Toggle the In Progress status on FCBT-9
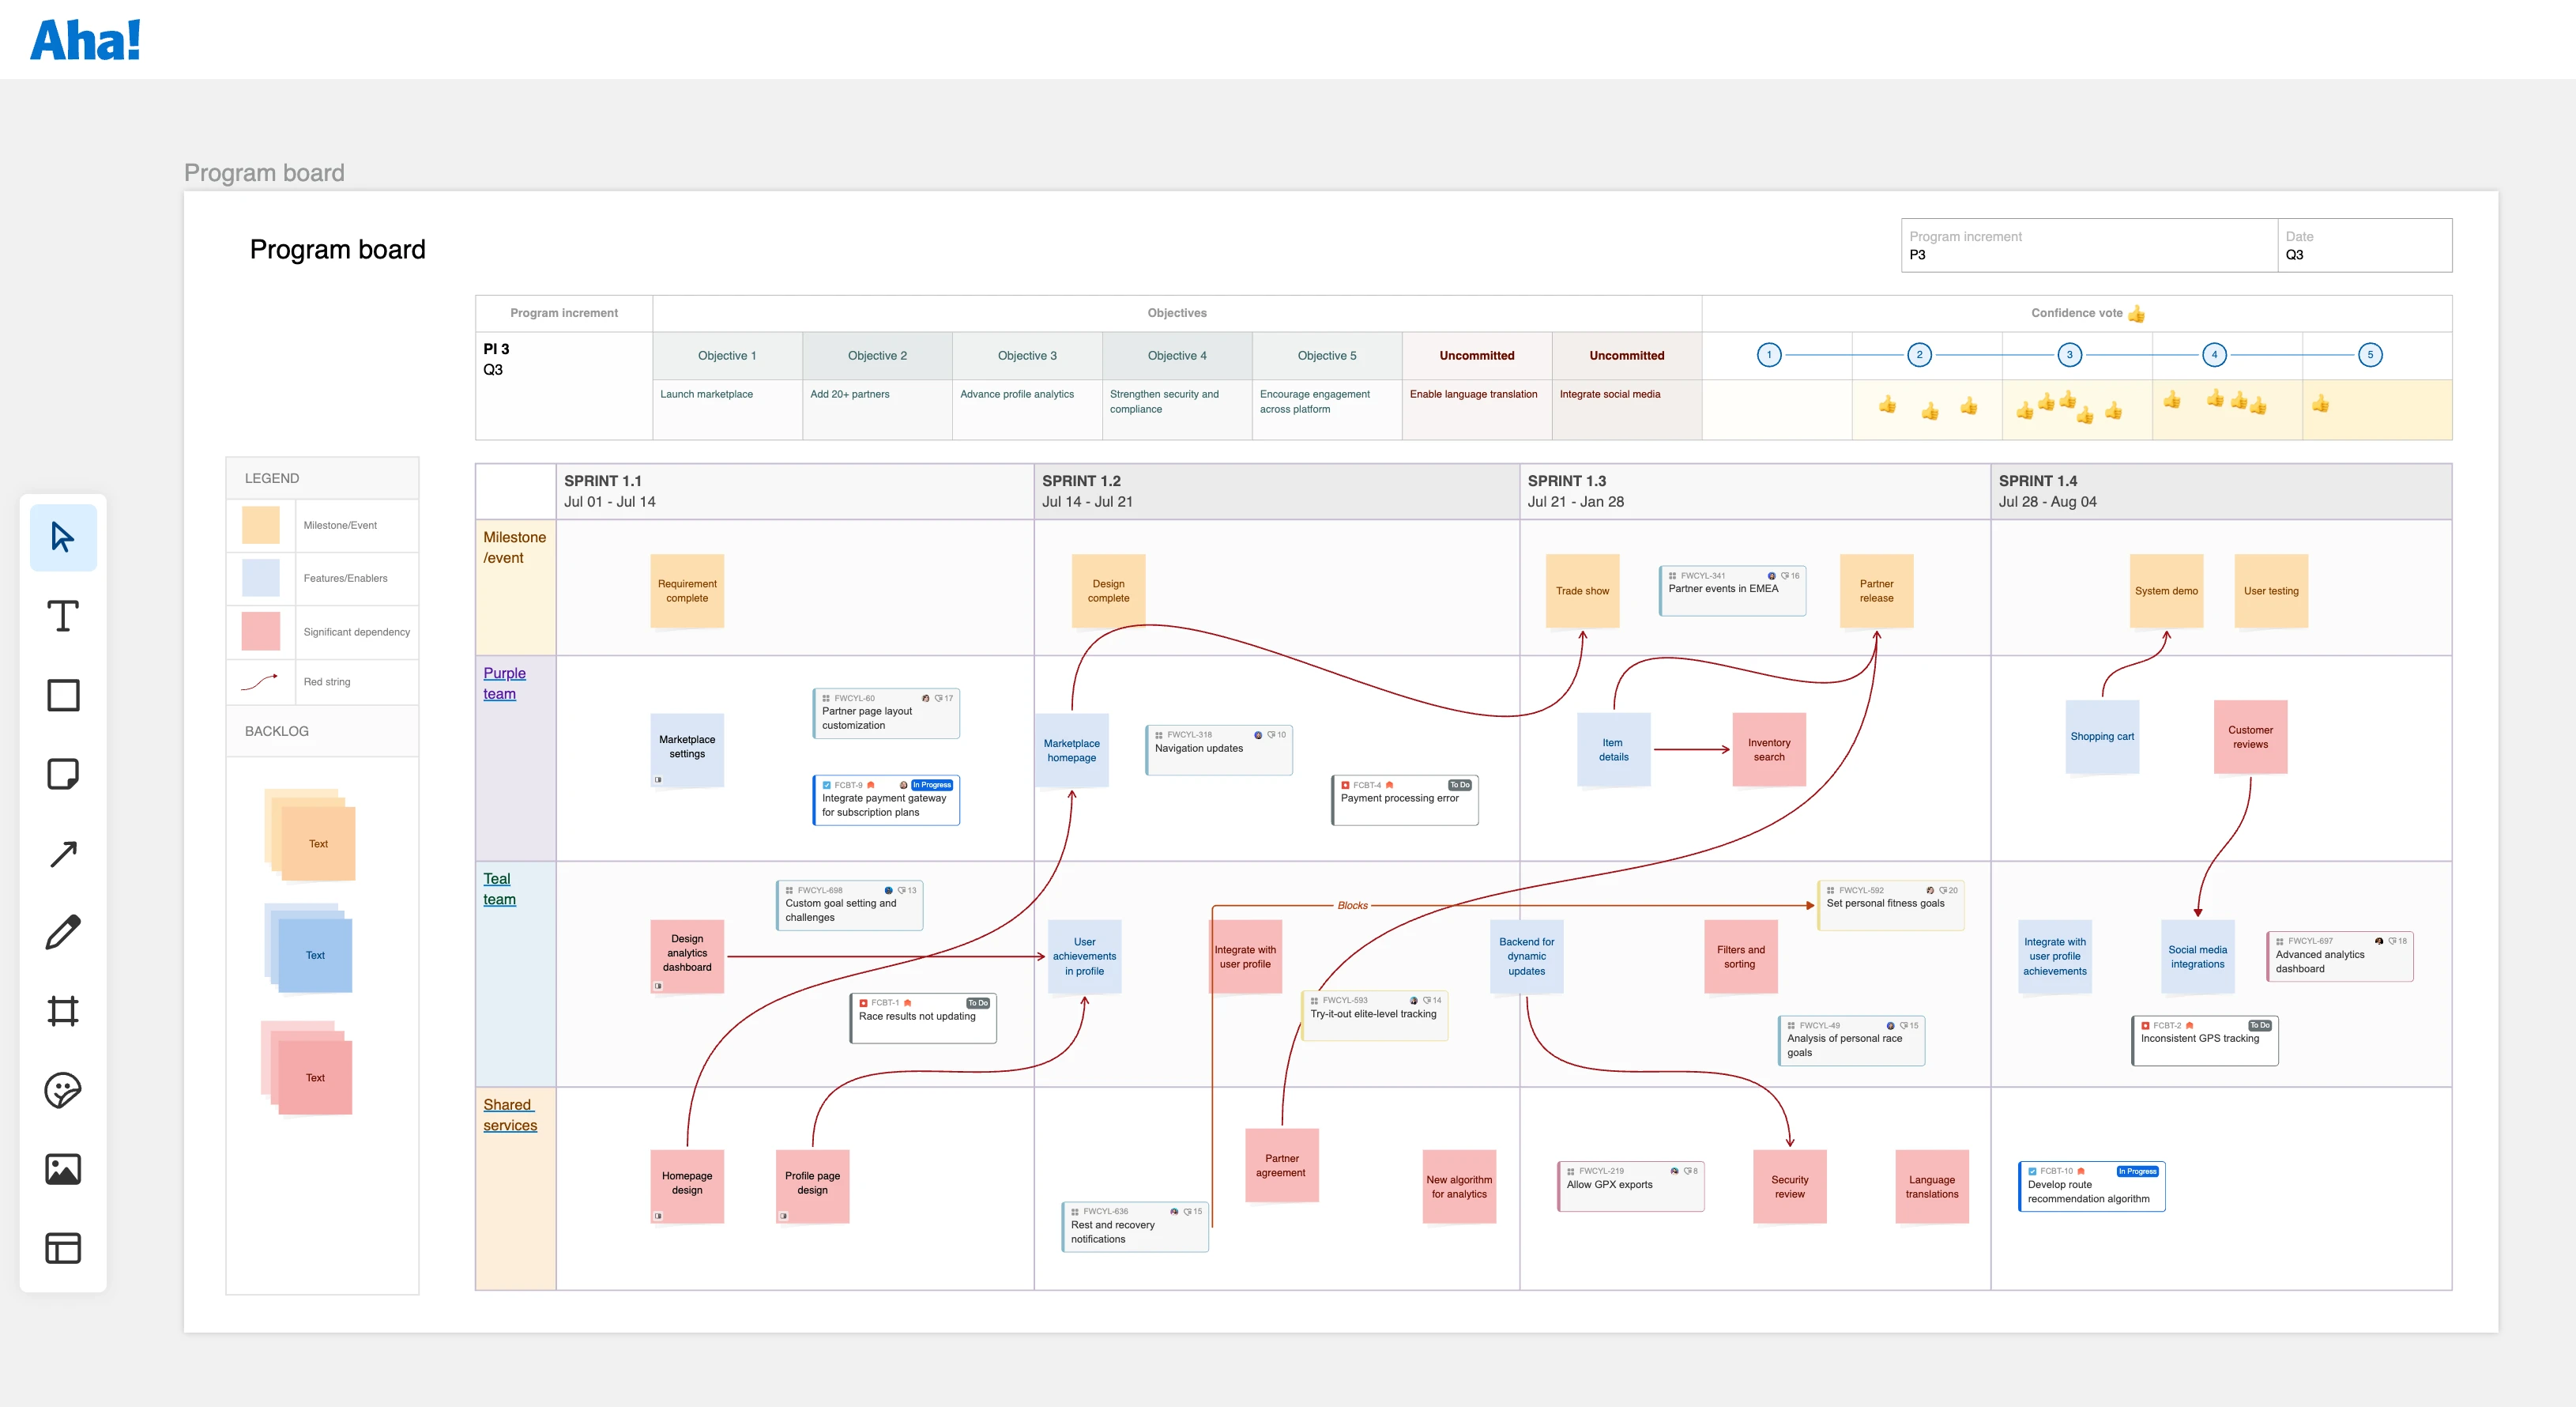This screenshot has height=1407, width=2576. [x=932, y=785]
